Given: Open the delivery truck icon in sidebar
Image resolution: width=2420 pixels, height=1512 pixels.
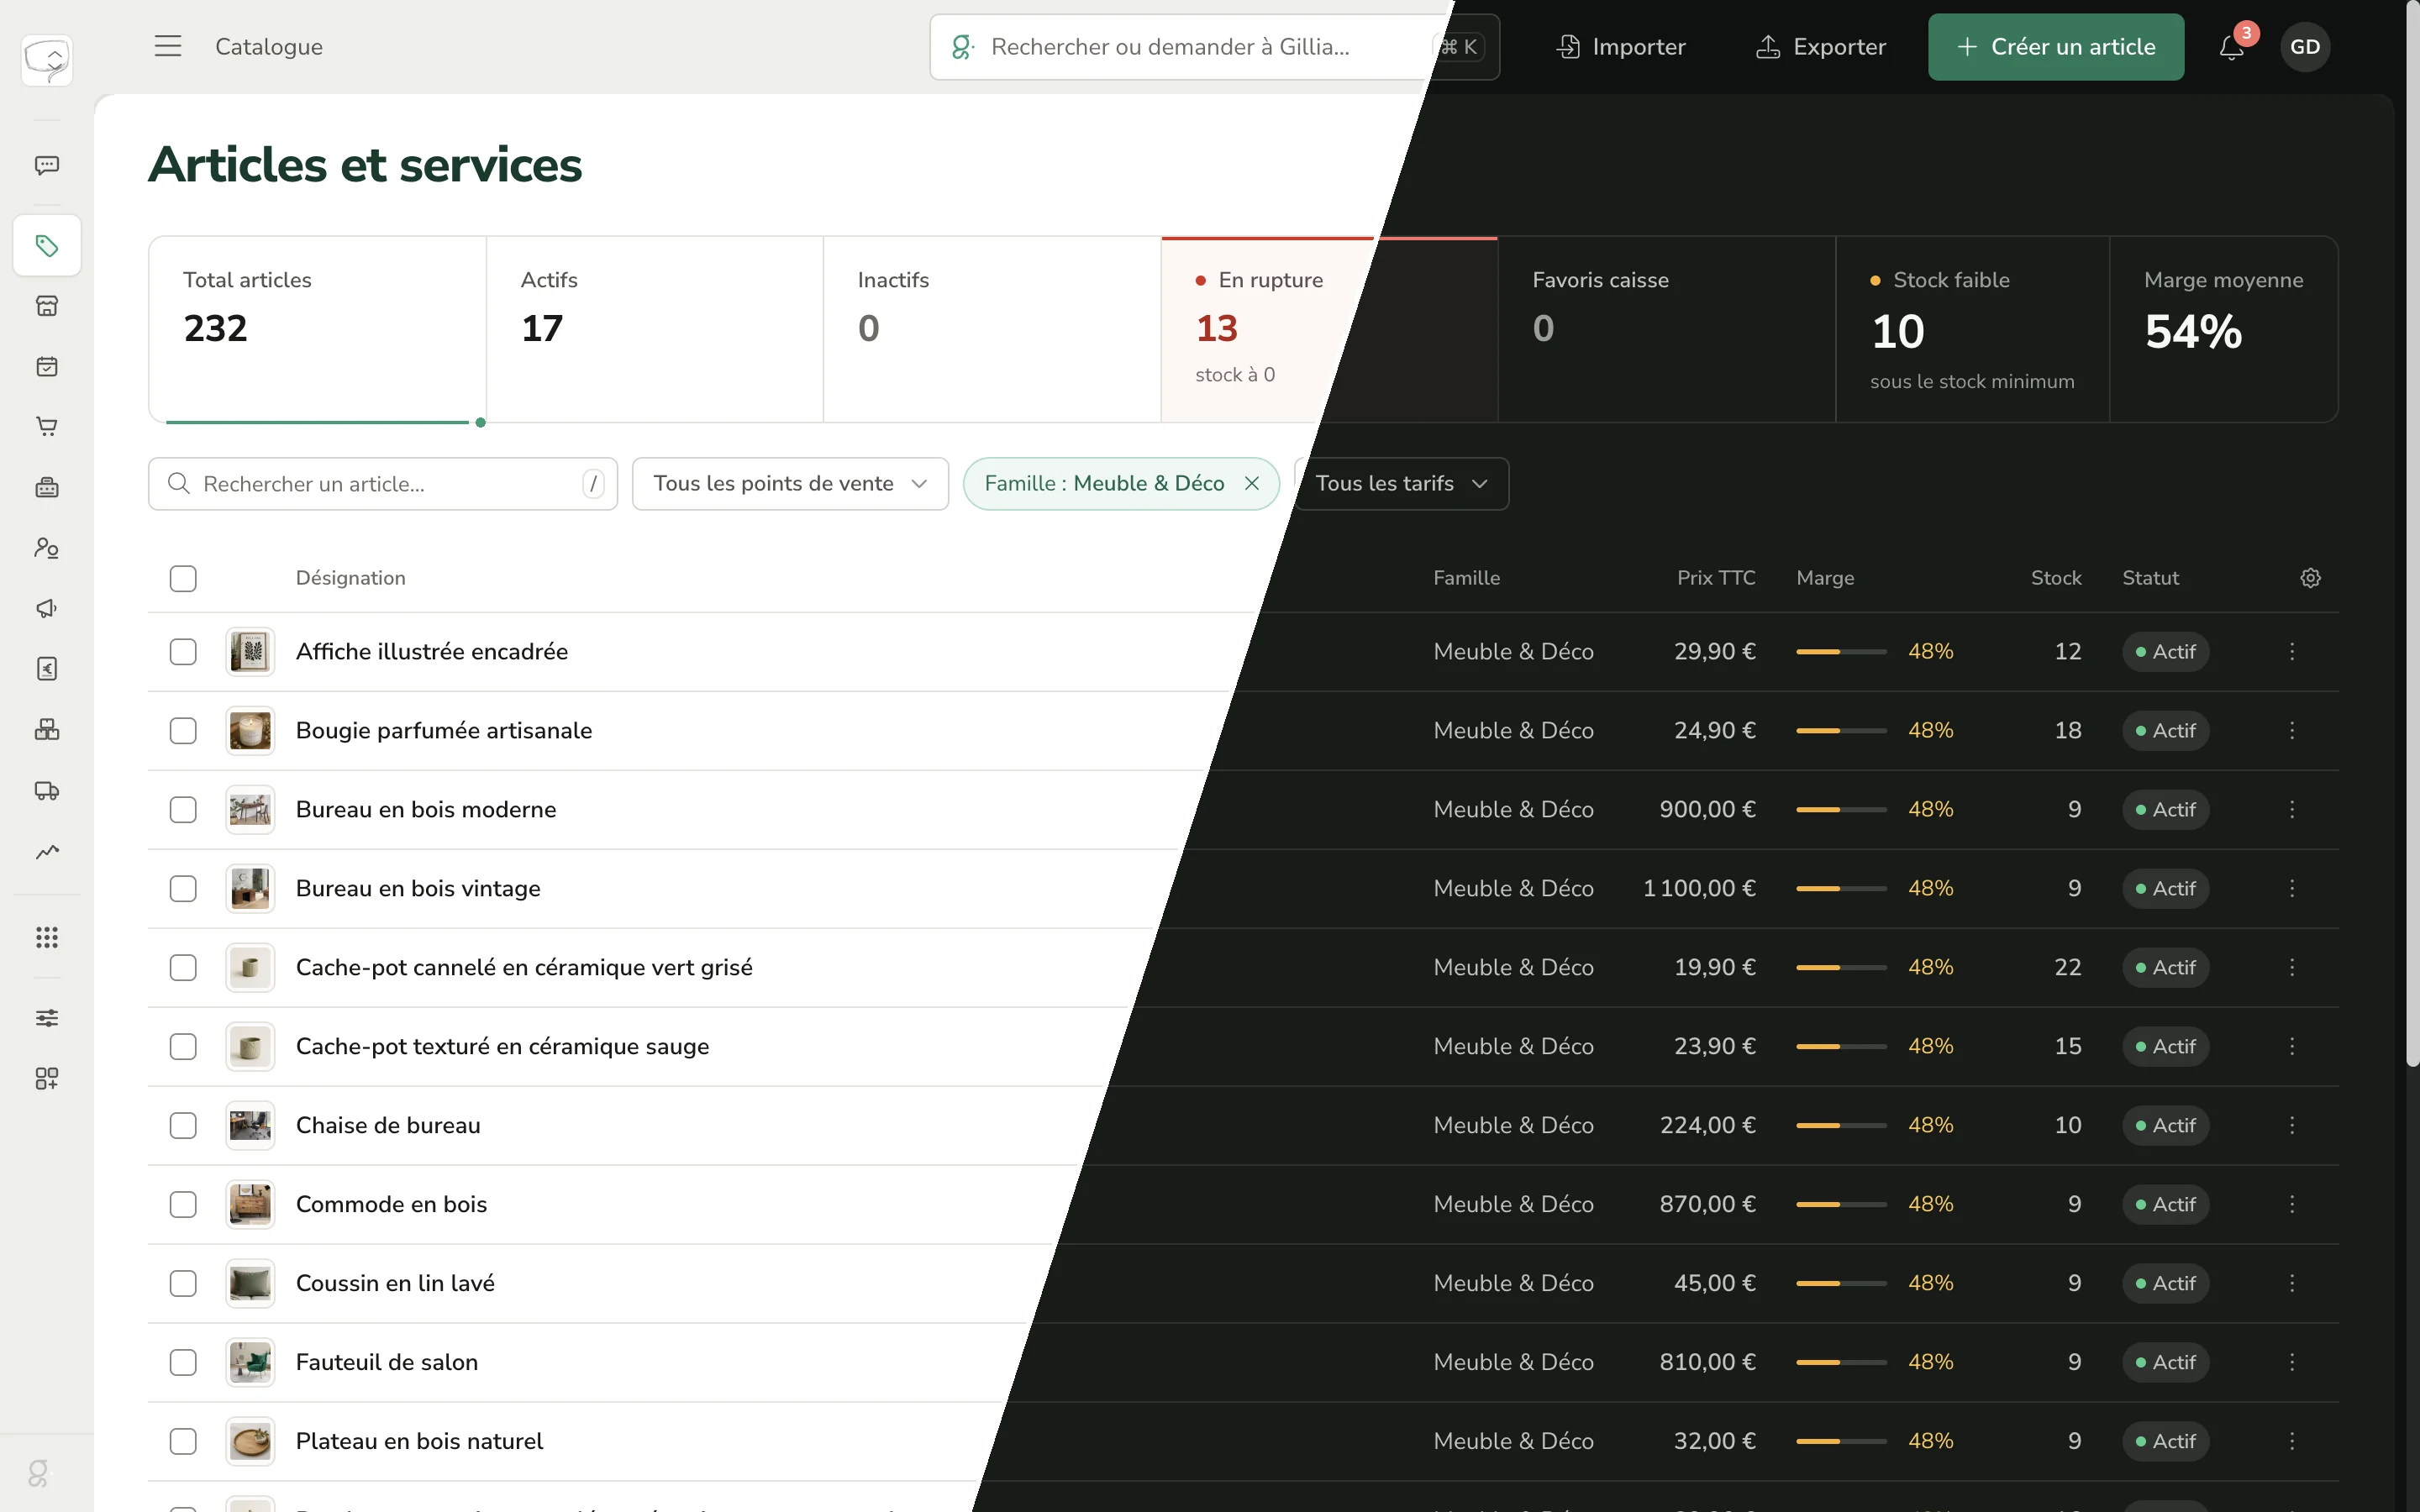Looking at the screenshot, I should (47, 790).
